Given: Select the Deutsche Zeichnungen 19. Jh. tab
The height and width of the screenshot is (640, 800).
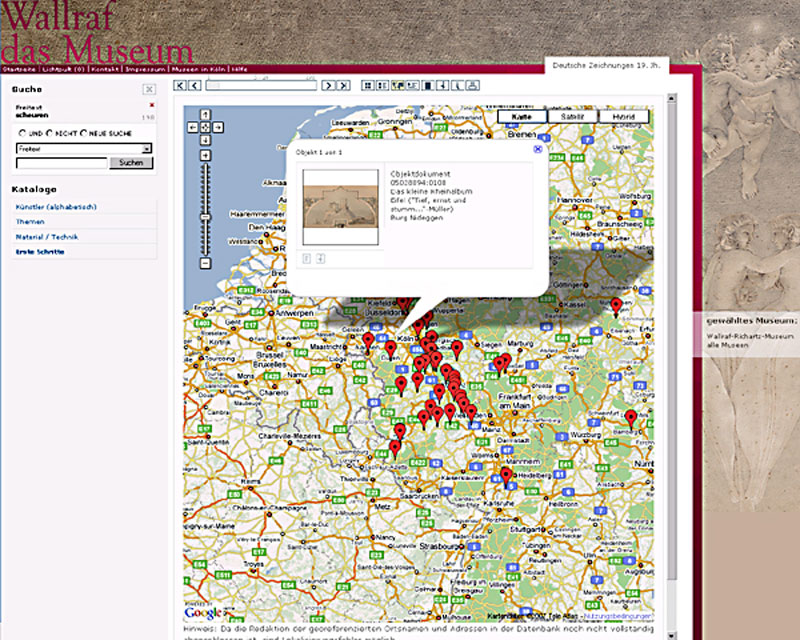Looking at the screenshot, I should (606, 65).
